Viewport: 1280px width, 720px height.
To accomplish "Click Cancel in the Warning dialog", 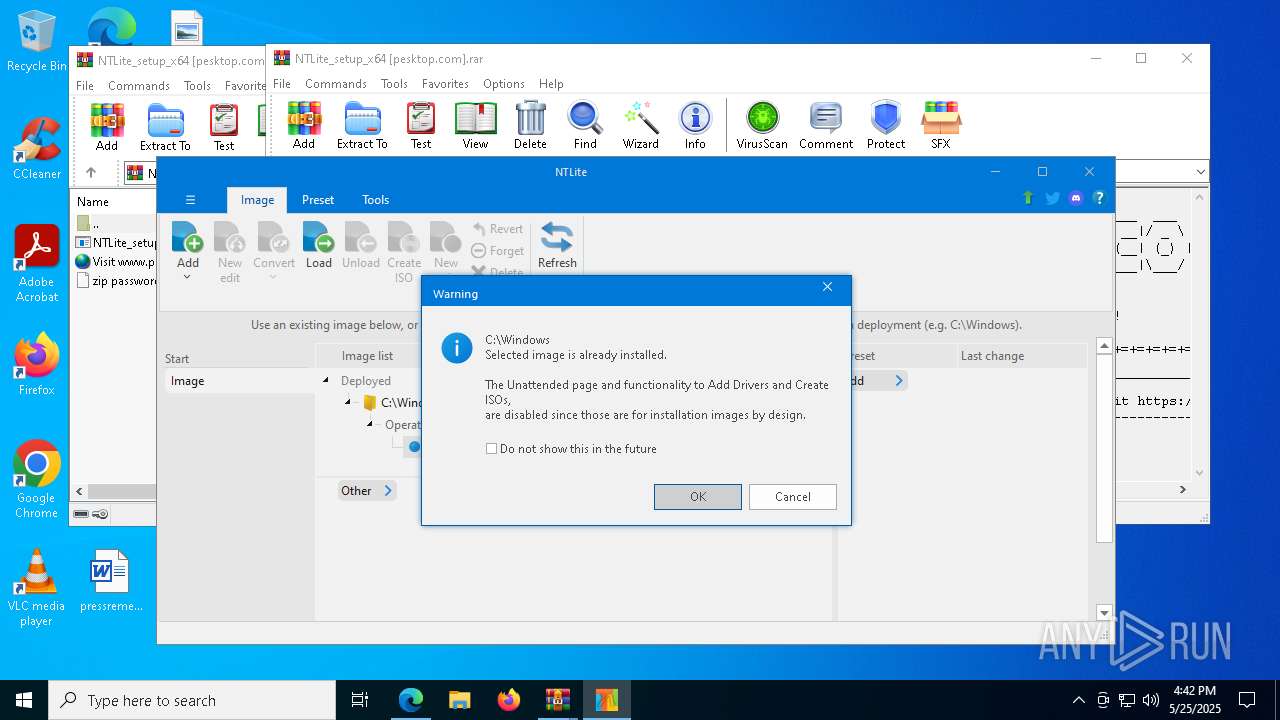I will pos(793,497).
